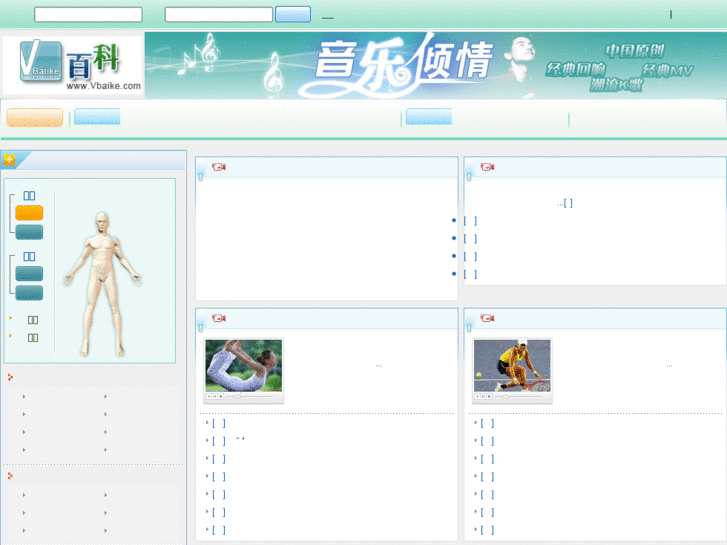Select the blue tab farthest from the orange tab

[428, 116]
